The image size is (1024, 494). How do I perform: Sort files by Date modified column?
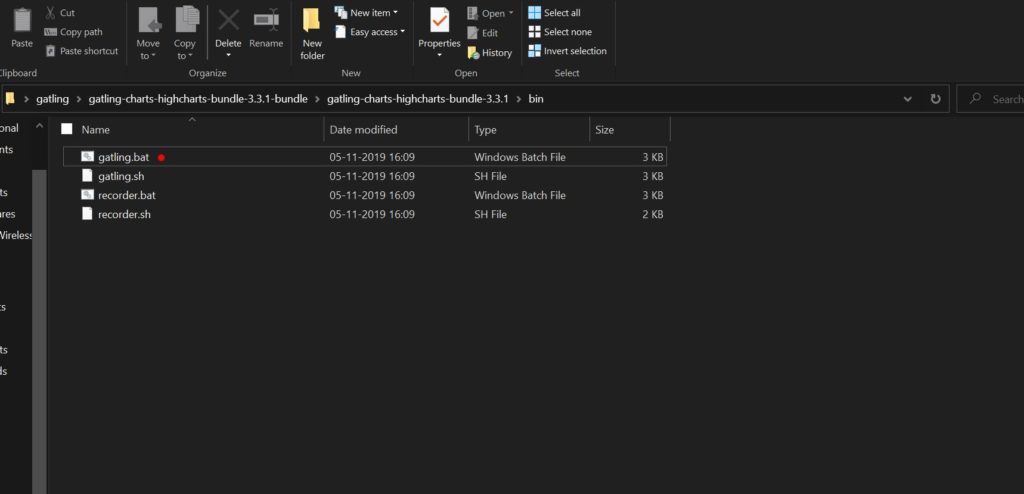tap(363, 130)
